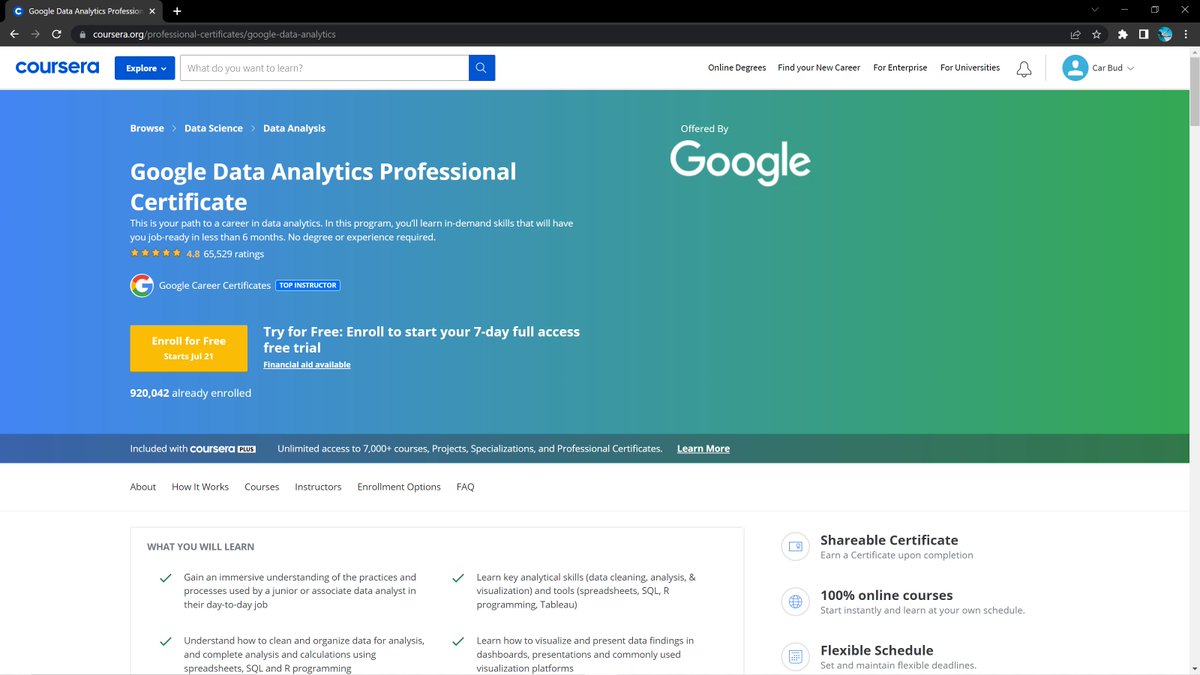This screenshot has height=675, width=1200.
Task: Open the Explore dropdown
Action: tap(144, 67)
